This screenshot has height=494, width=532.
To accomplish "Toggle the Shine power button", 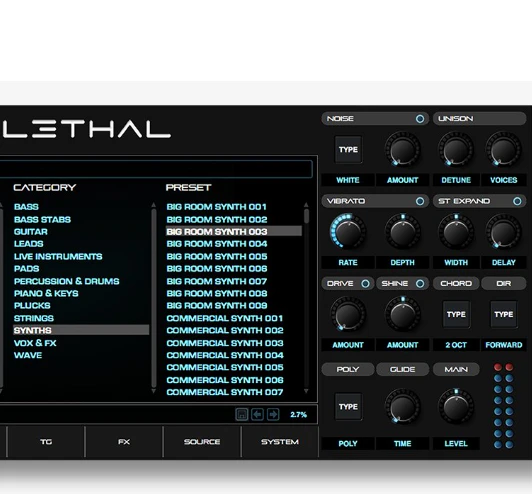I will pyautogui.click(x=420, y=284).
